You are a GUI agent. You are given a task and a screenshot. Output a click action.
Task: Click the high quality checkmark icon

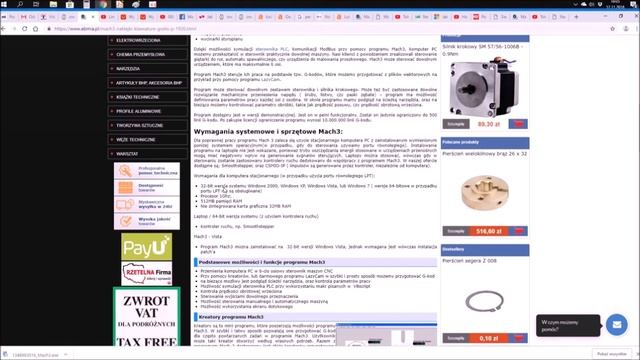click(125, 221)
